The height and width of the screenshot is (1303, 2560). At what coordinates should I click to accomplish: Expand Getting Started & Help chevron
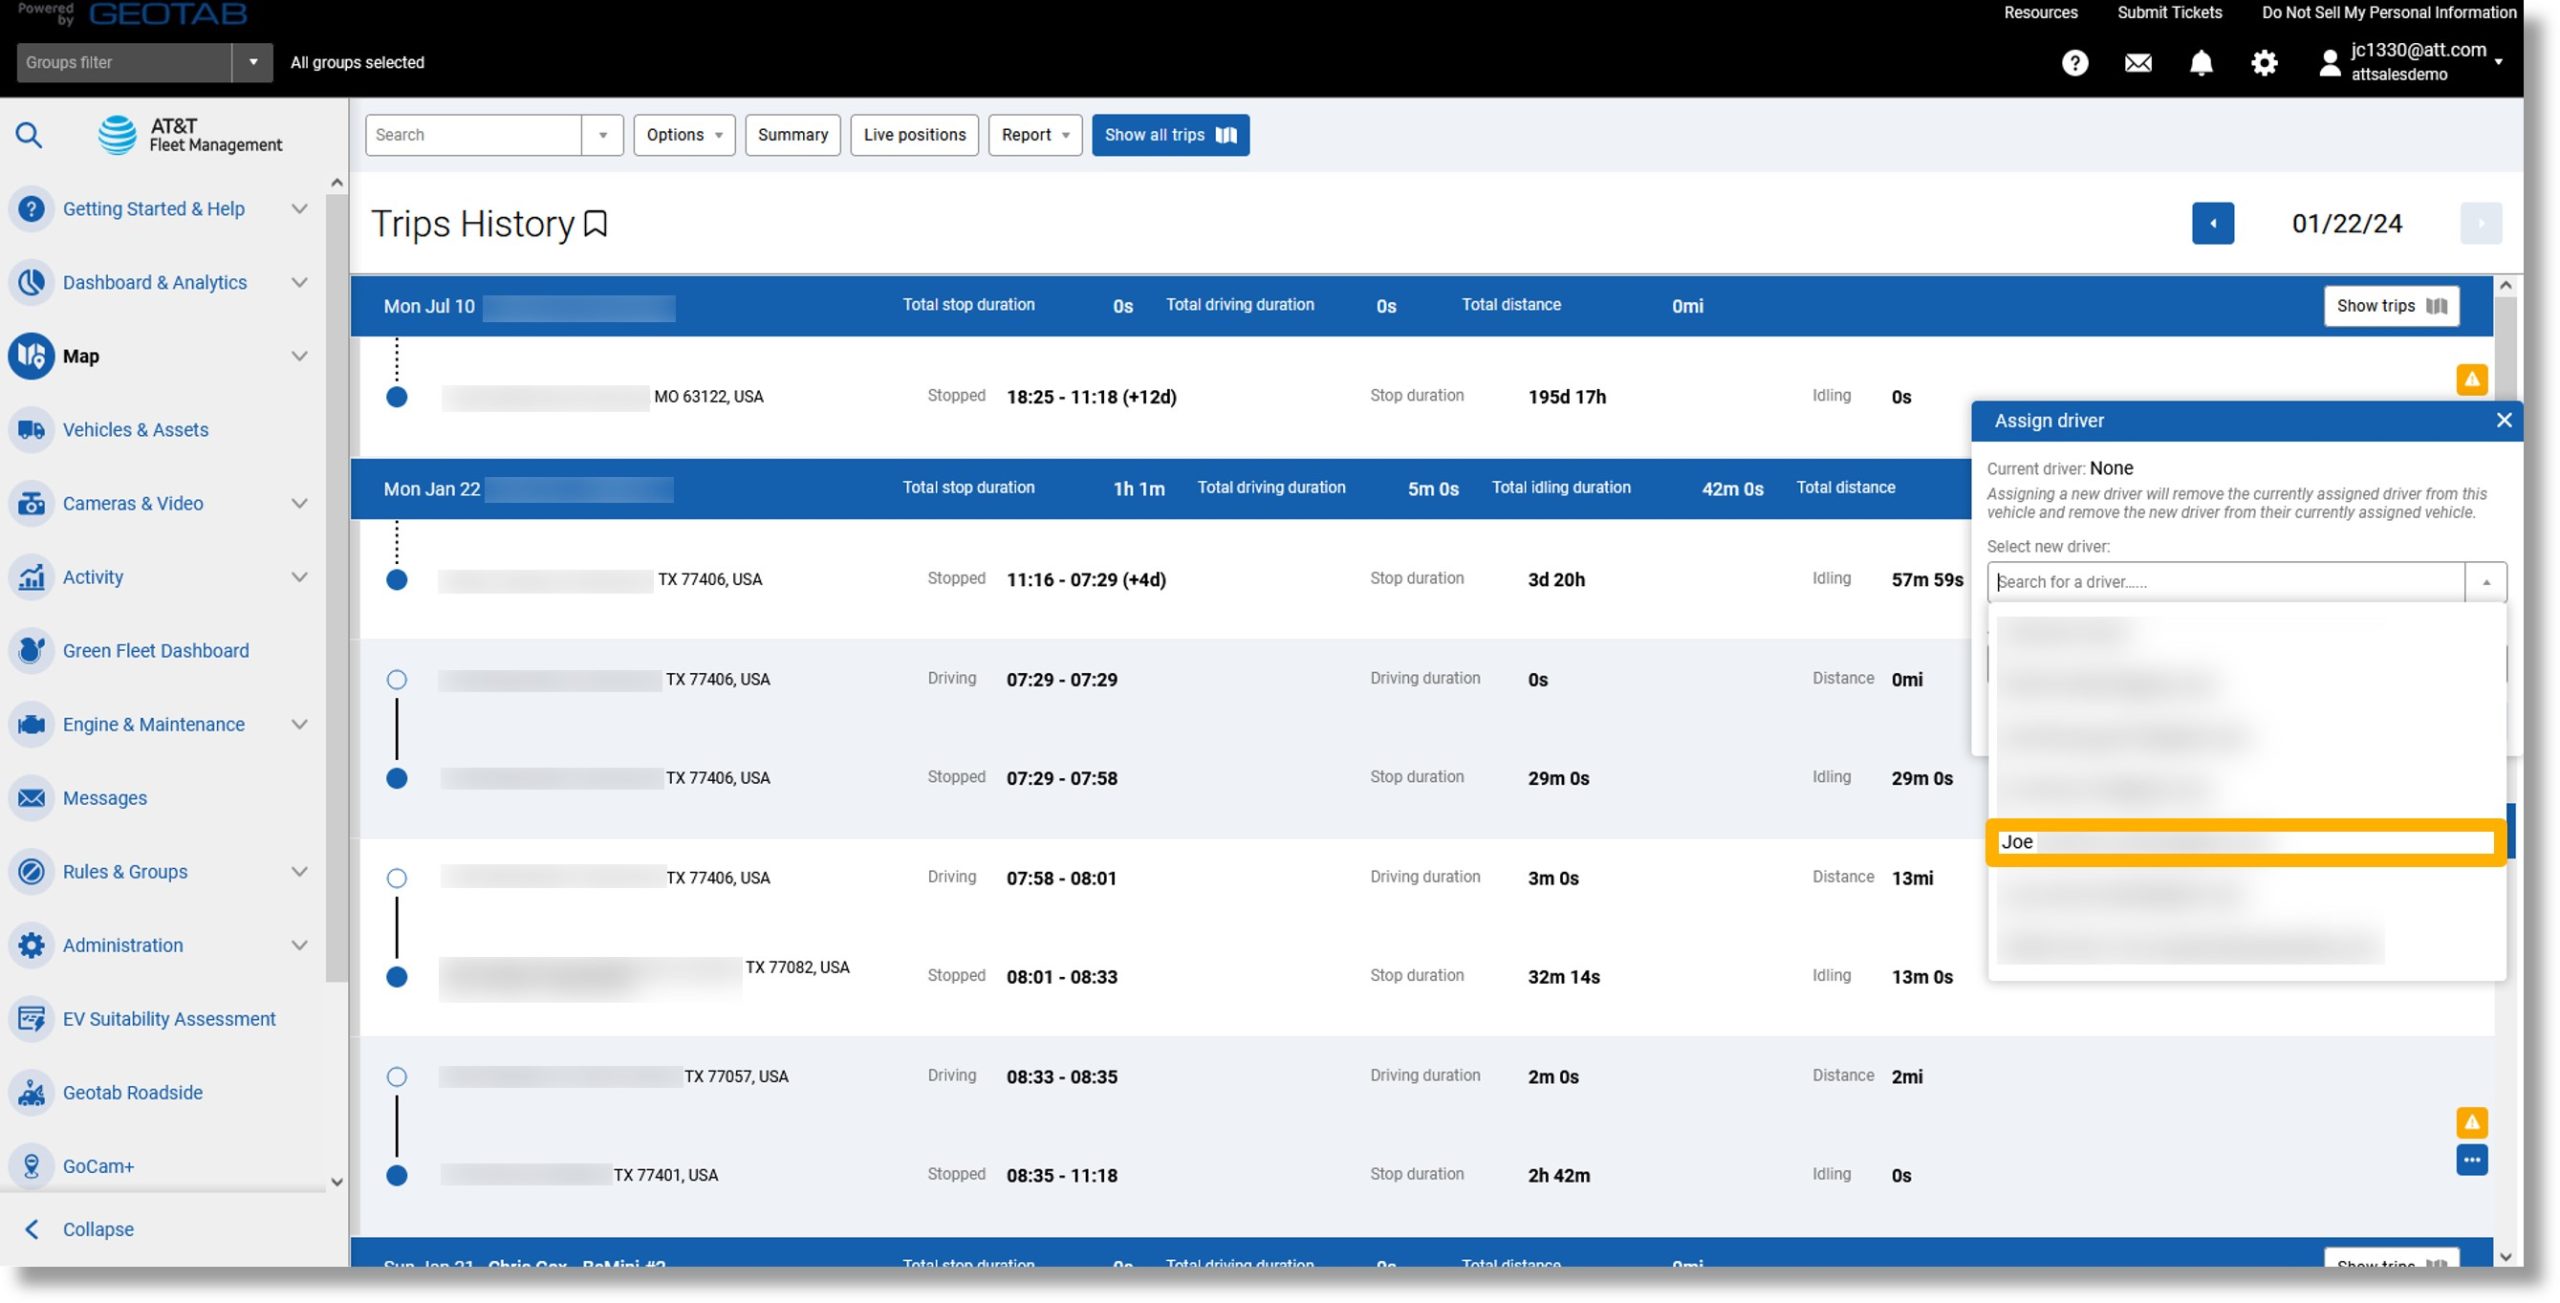tap(299, 209)
